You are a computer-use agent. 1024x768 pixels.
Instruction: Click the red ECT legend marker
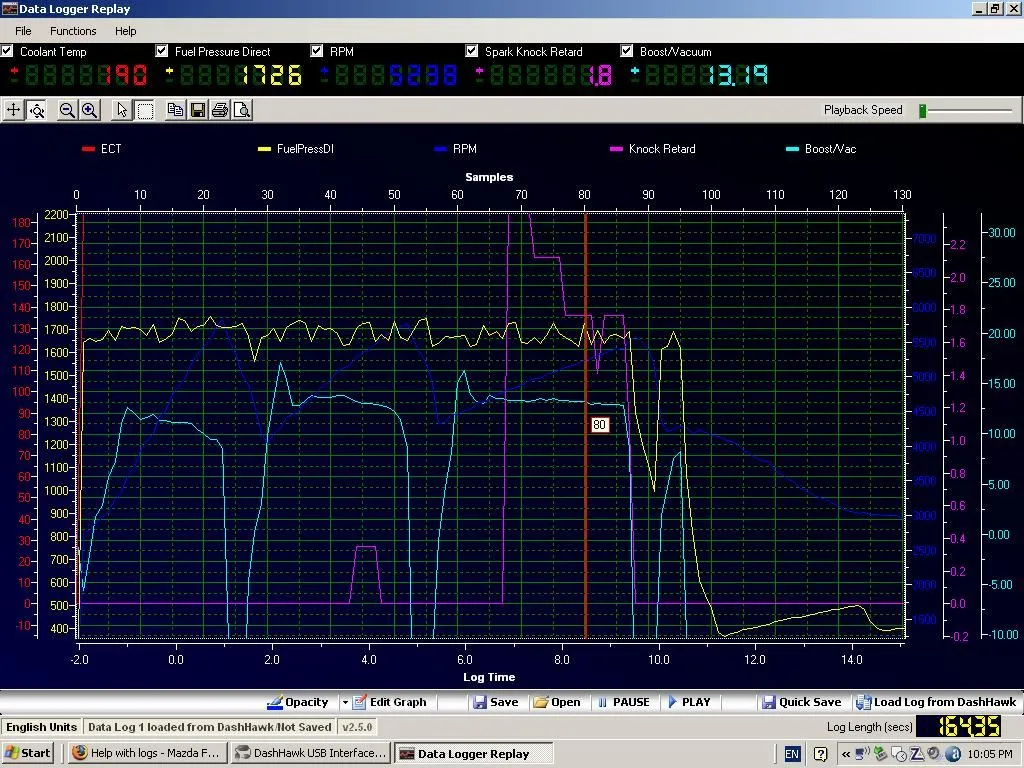[88, 149]
